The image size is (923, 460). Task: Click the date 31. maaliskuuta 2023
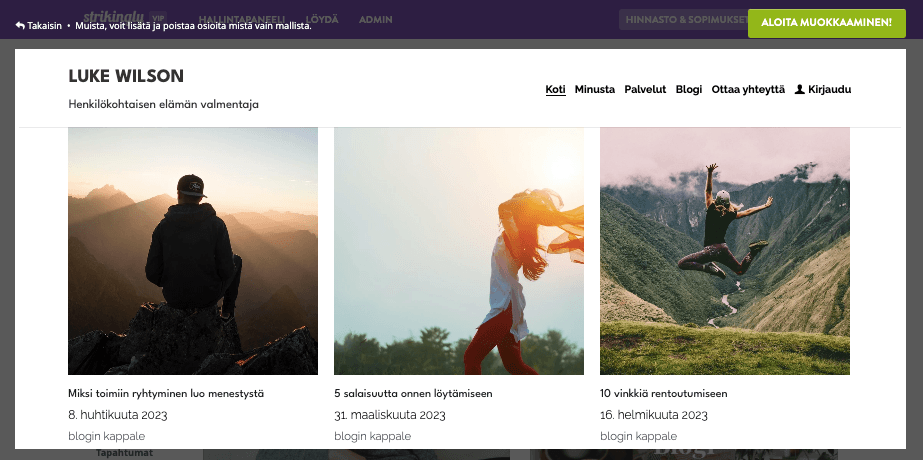[390, 415]
